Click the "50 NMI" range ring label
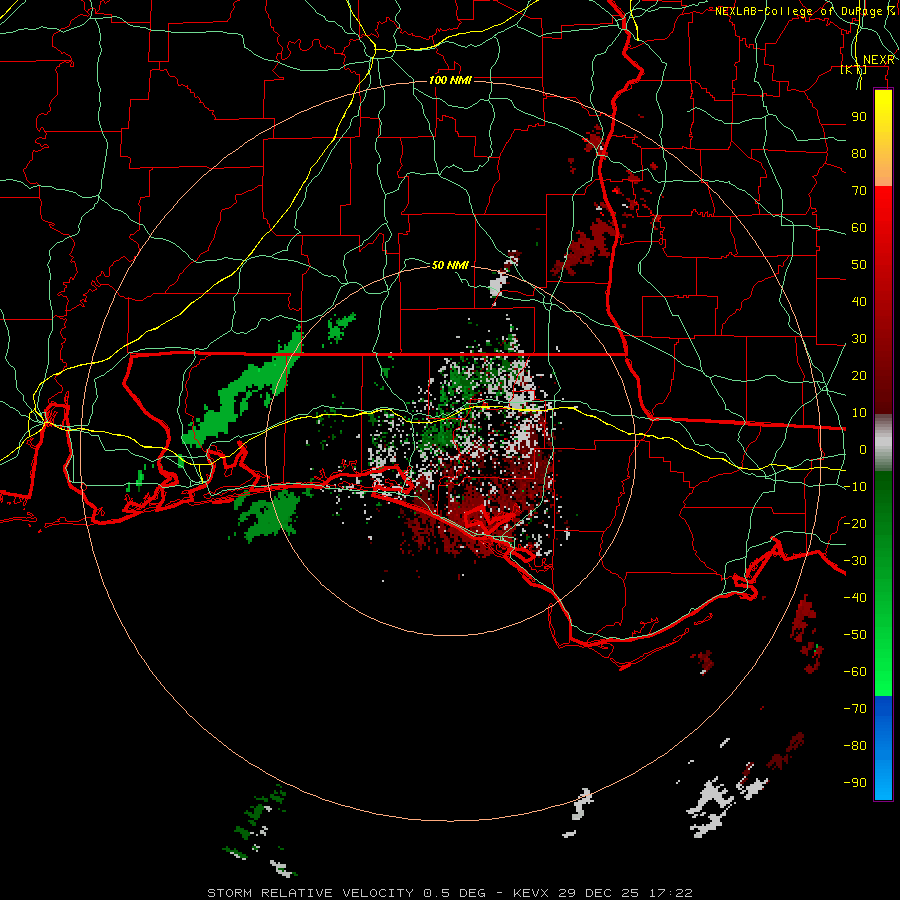This screenshot has width=900, height=900. (x=450, y=265)
